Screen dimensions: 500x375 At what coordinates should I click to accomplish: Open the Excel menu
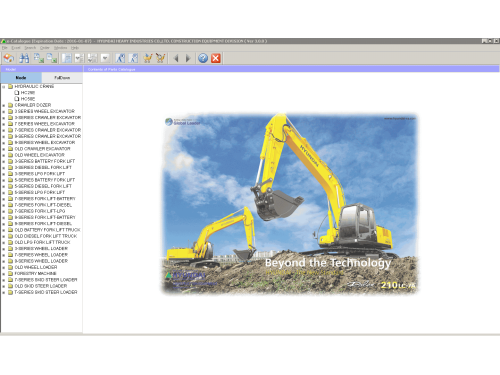(x=16, y=48)
